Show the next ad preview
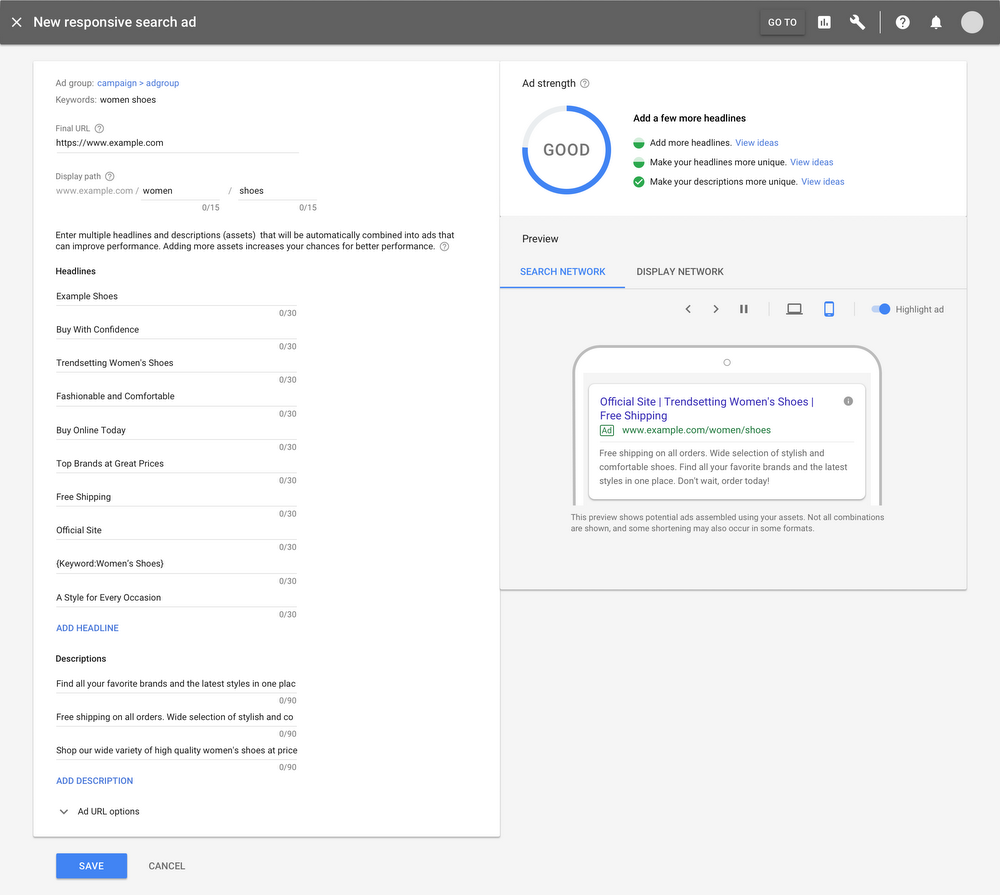Viewport: 1000px width, 895px height. (716, 309)
